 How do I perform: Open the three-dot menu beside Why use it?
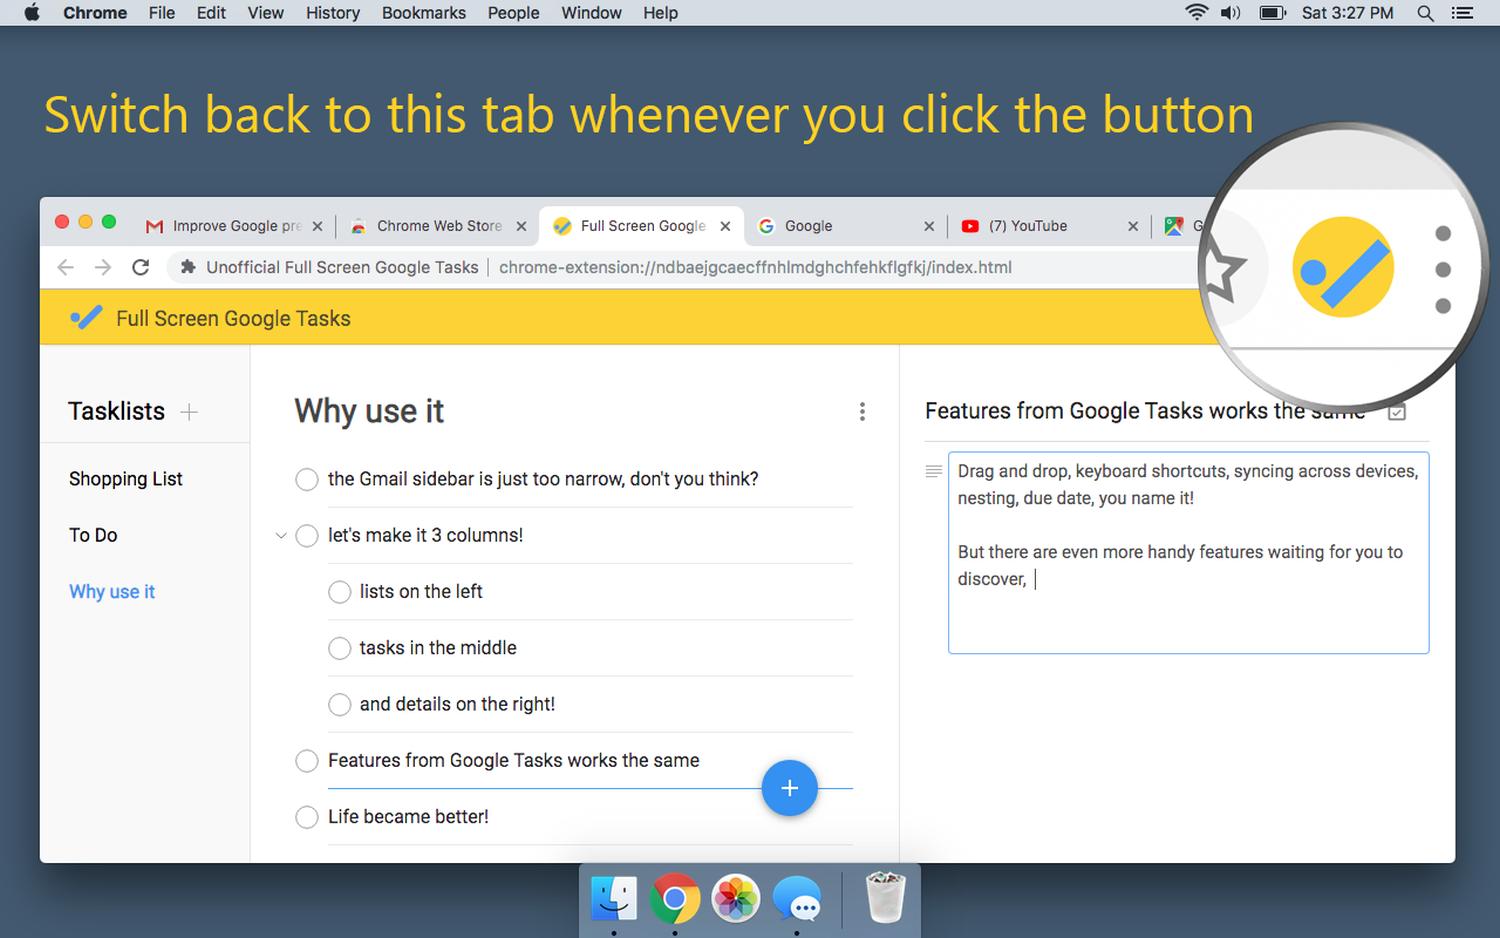(862, 412)
